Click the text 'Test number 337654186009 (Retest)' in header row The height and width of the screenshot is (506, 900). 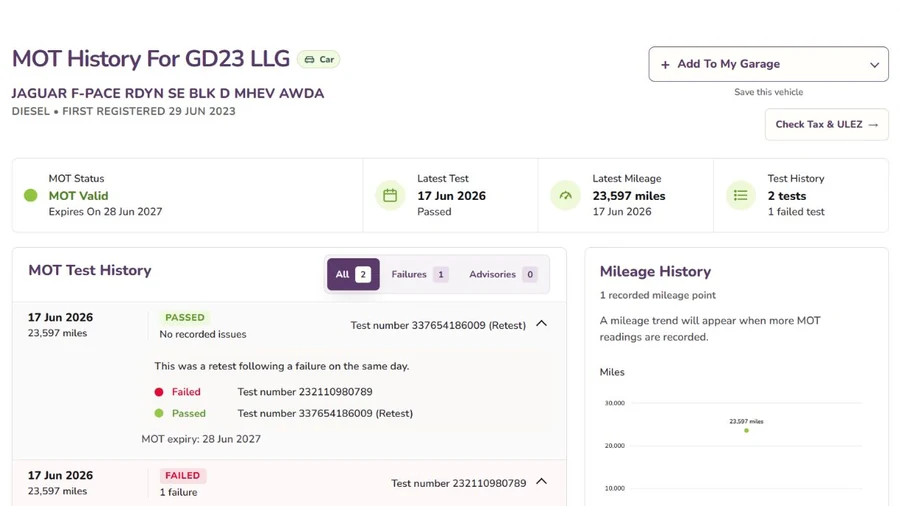(438, 325)
